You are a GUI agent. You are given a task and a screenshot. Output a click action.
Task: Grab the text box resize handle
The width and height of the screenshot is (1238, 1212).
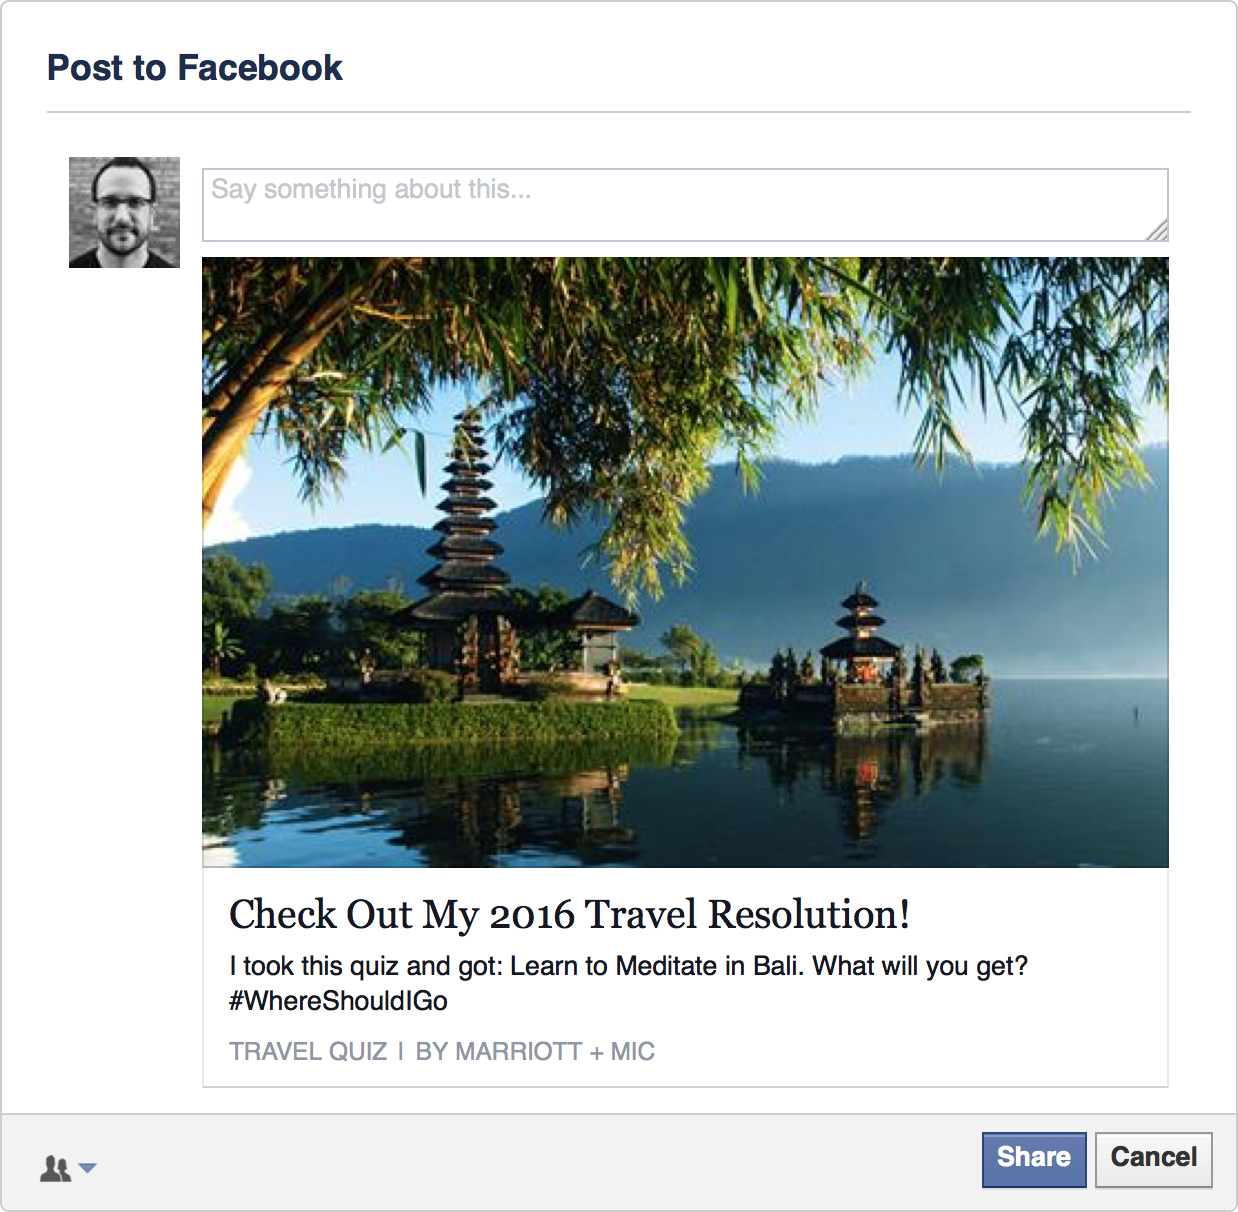pos(1157,231)
